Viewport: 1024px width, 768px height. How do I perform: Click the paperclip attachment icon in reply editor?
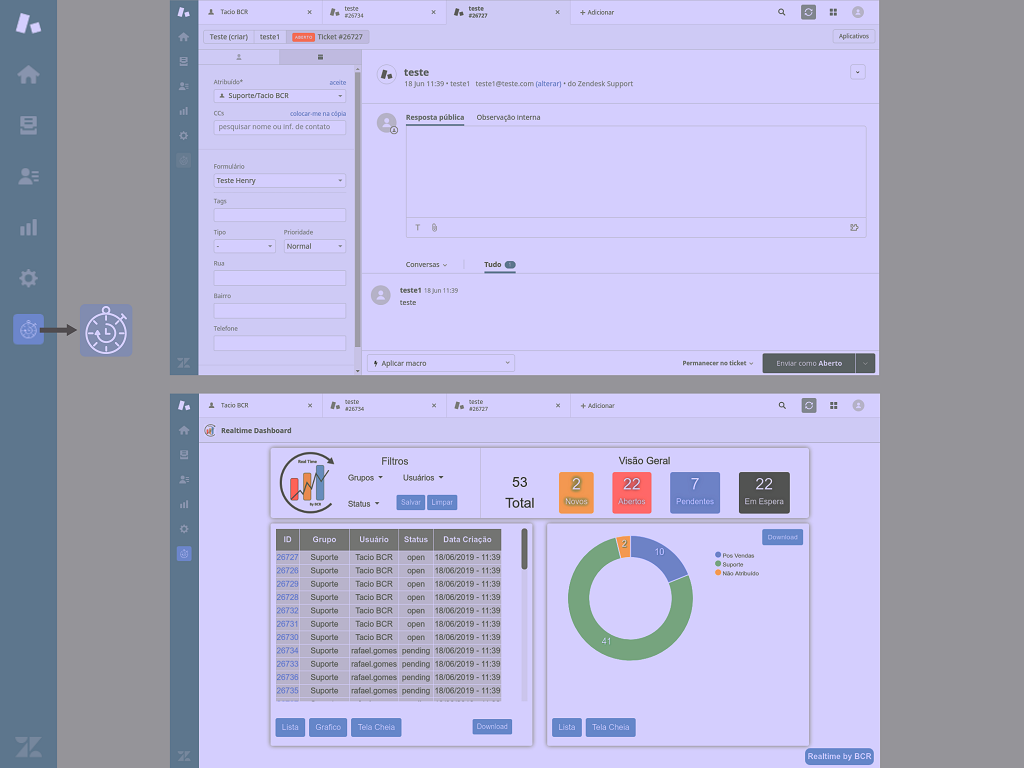(434, 227)
